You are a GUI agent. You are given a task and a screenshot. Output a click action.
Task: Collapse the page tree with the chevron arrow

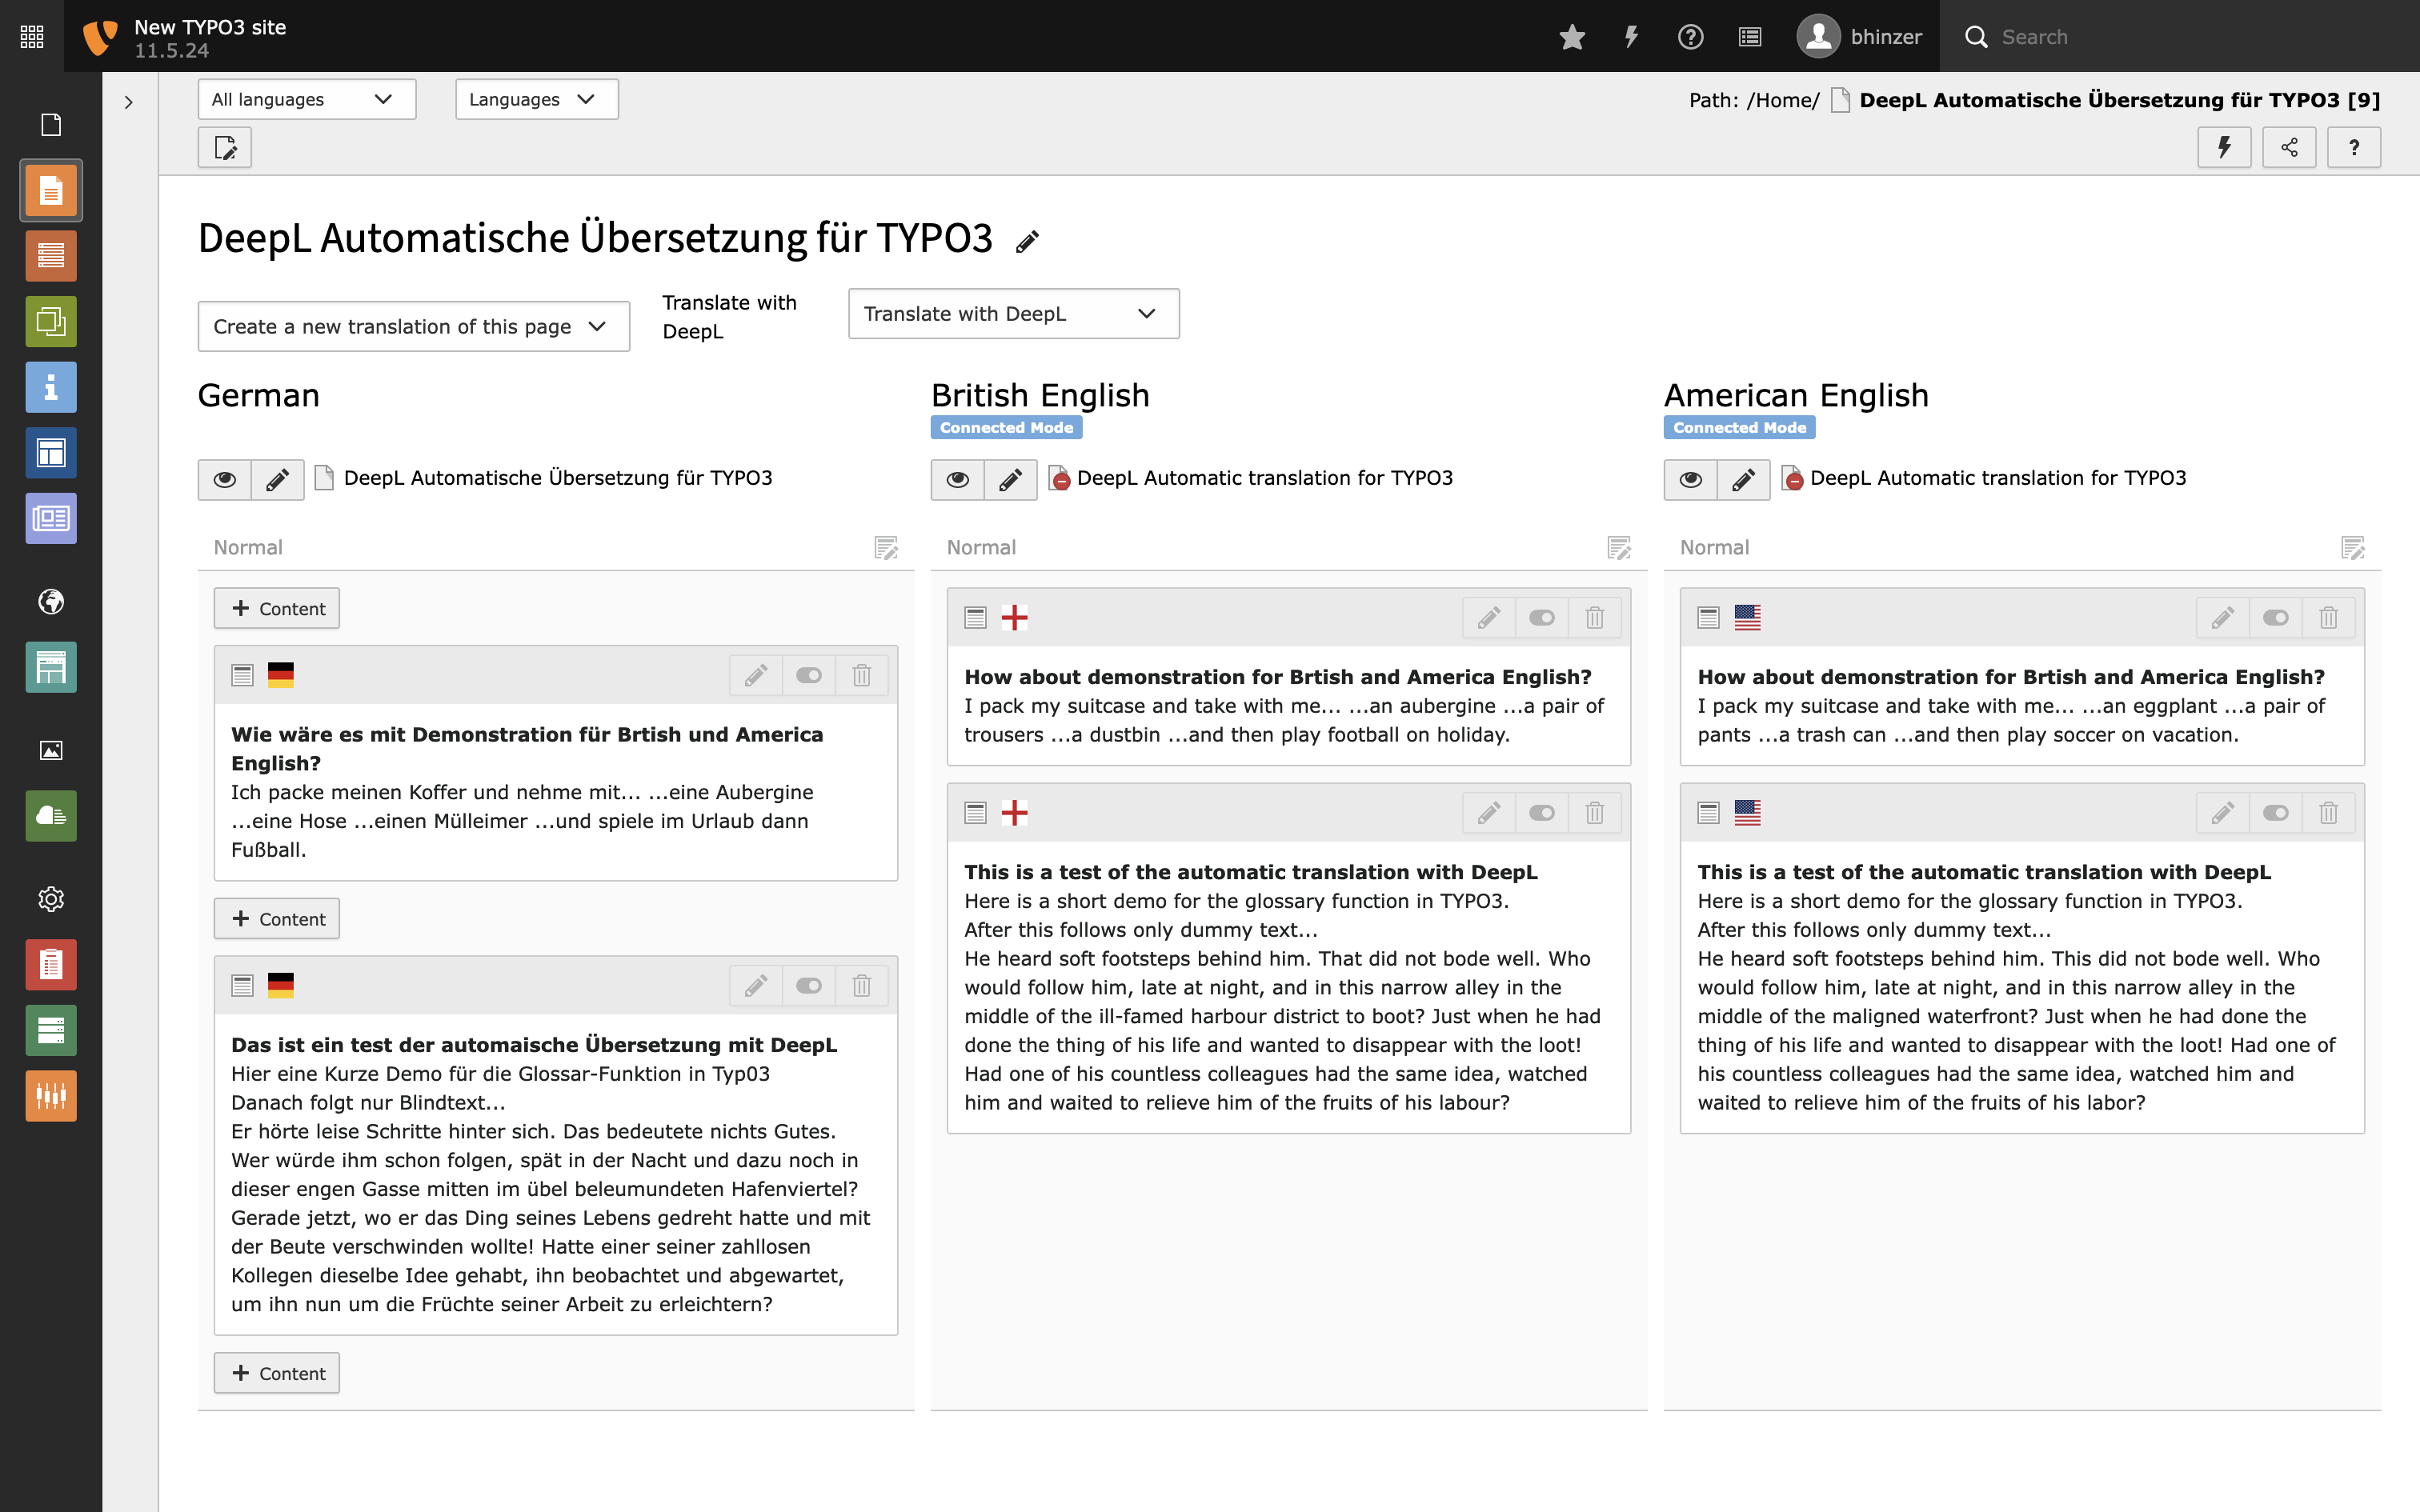coord(128,101)
